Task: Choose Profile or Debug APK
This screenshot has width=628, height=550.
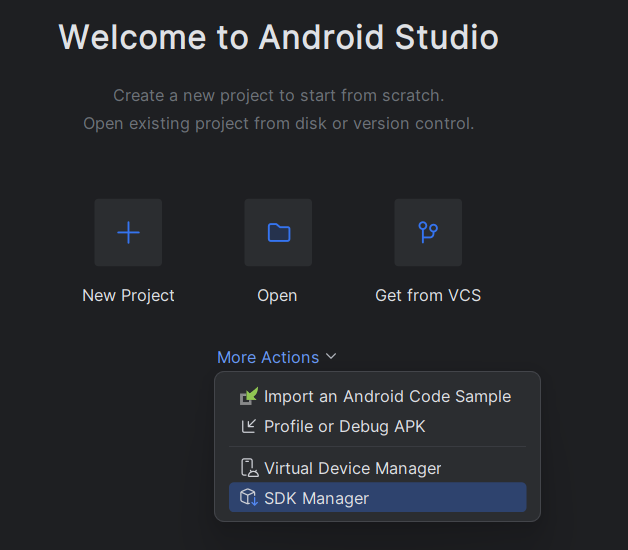Action: coord(378,426)
